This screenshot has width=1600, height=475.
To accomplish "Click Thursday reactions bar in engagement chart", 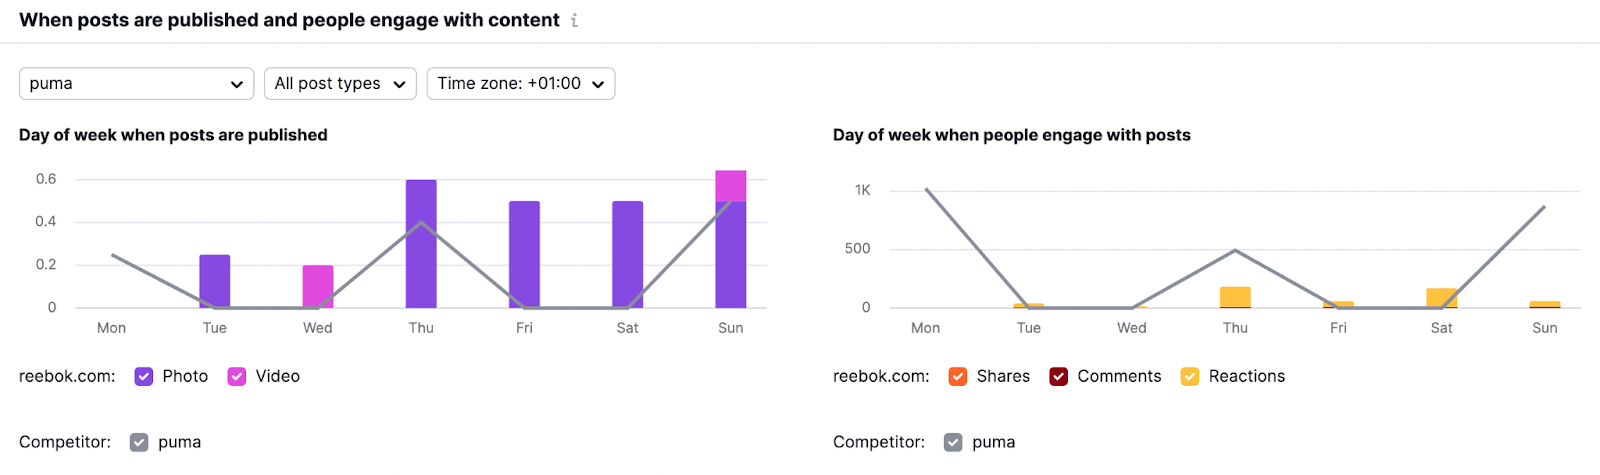I will click(x=1235, y=297).
